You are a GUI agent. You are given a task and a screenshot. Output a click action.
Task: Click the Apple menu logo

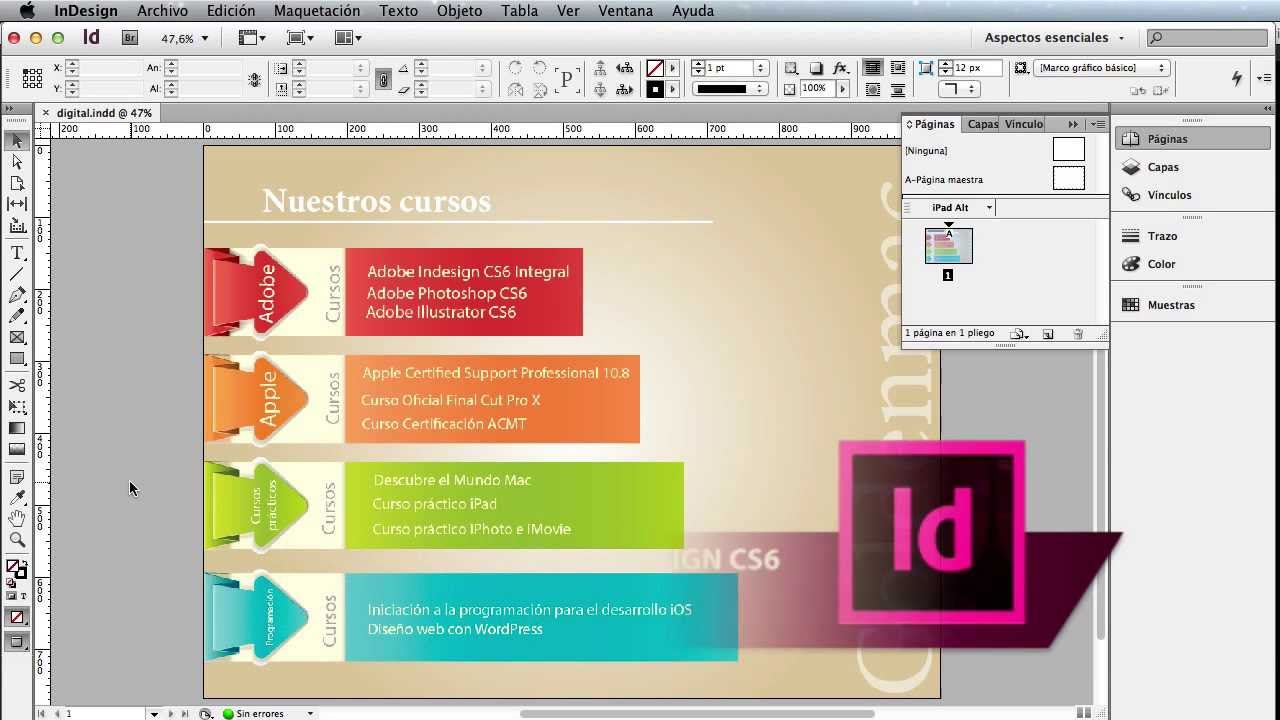point(27,11)
